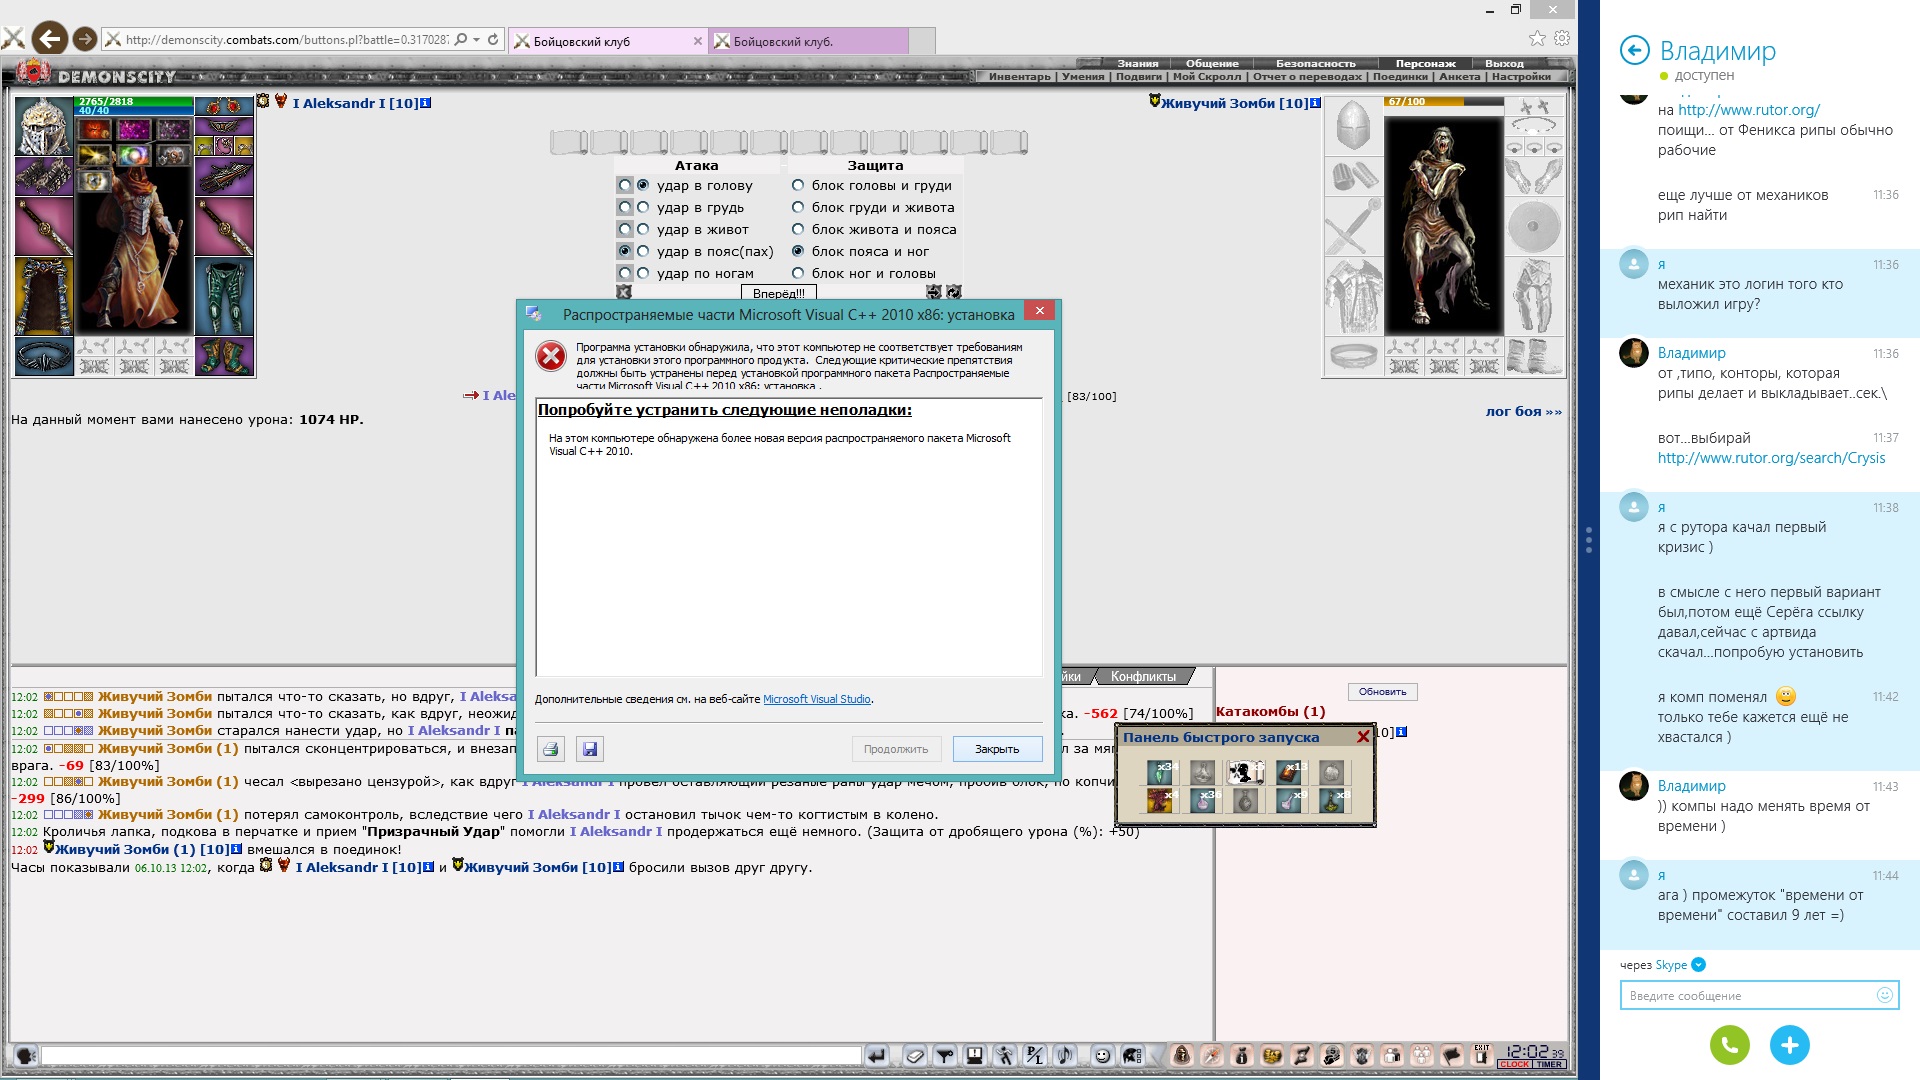Click the green pants equipment slot

tap(224, 297)
